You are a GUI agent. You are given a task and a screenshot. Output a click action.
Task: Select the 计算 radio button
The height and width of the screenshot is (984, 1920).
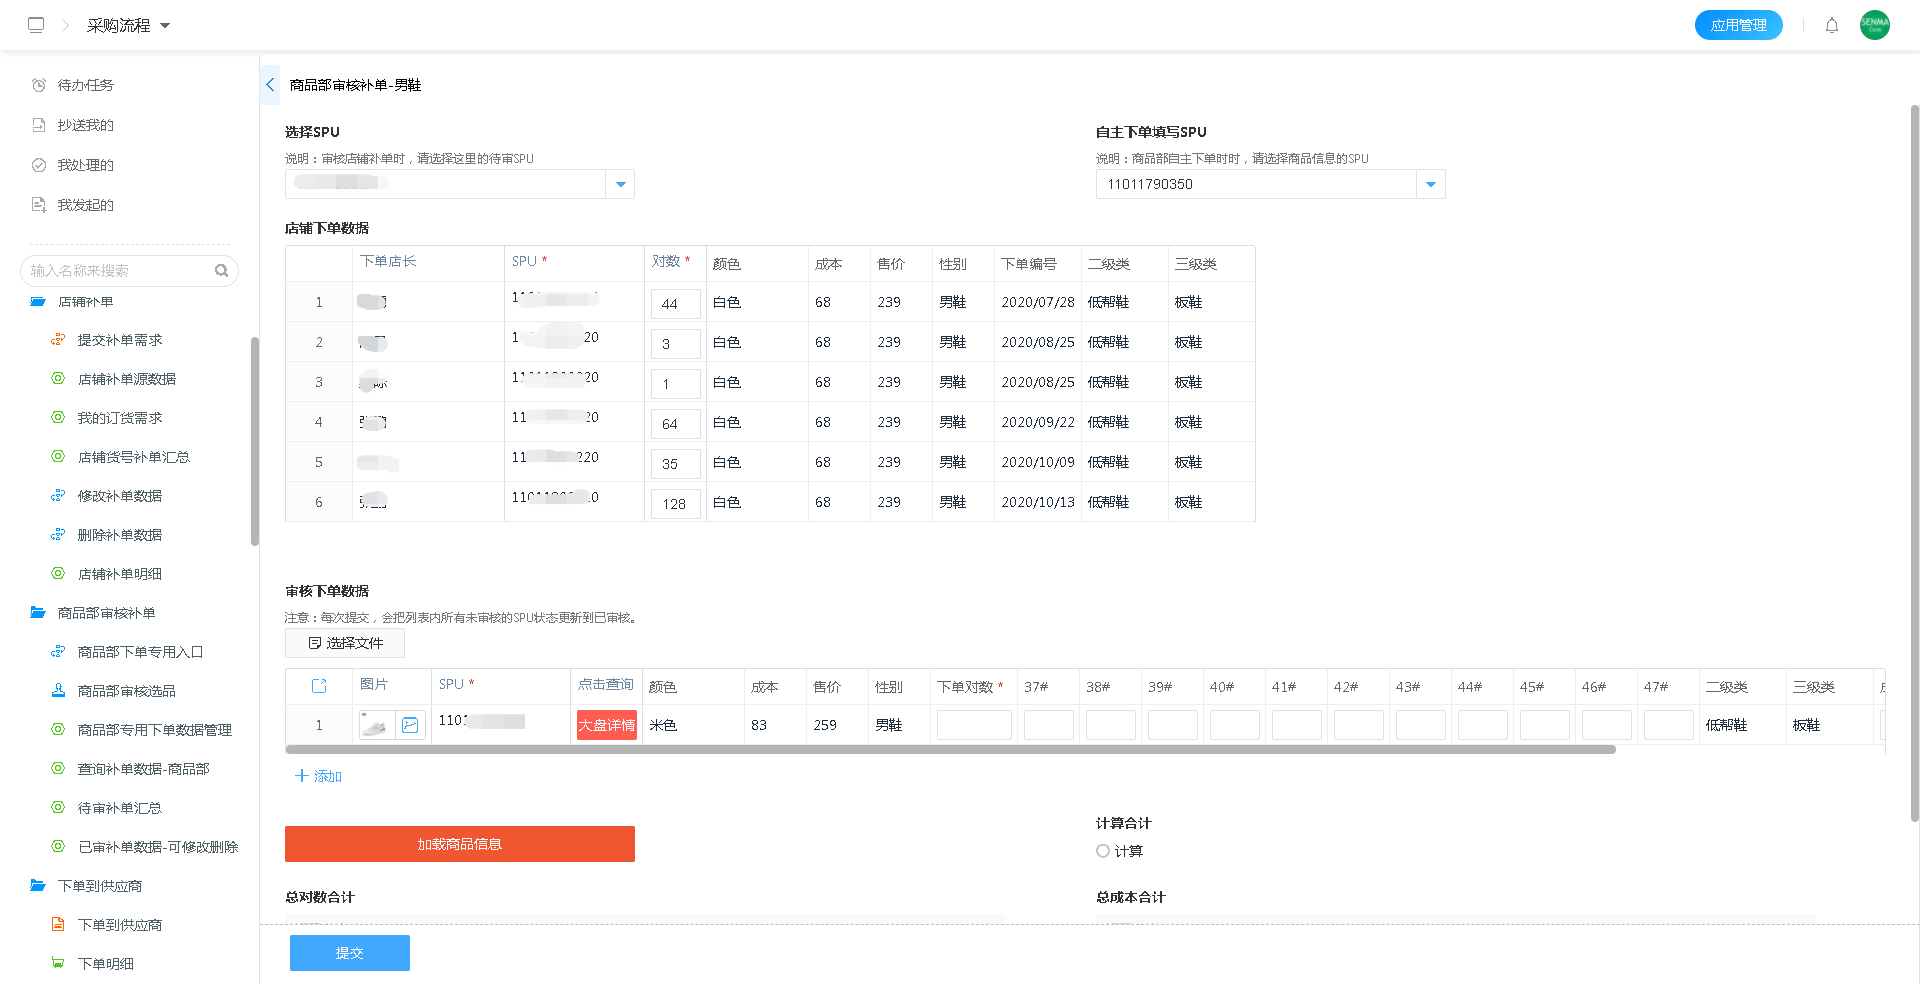point(1103,851)
